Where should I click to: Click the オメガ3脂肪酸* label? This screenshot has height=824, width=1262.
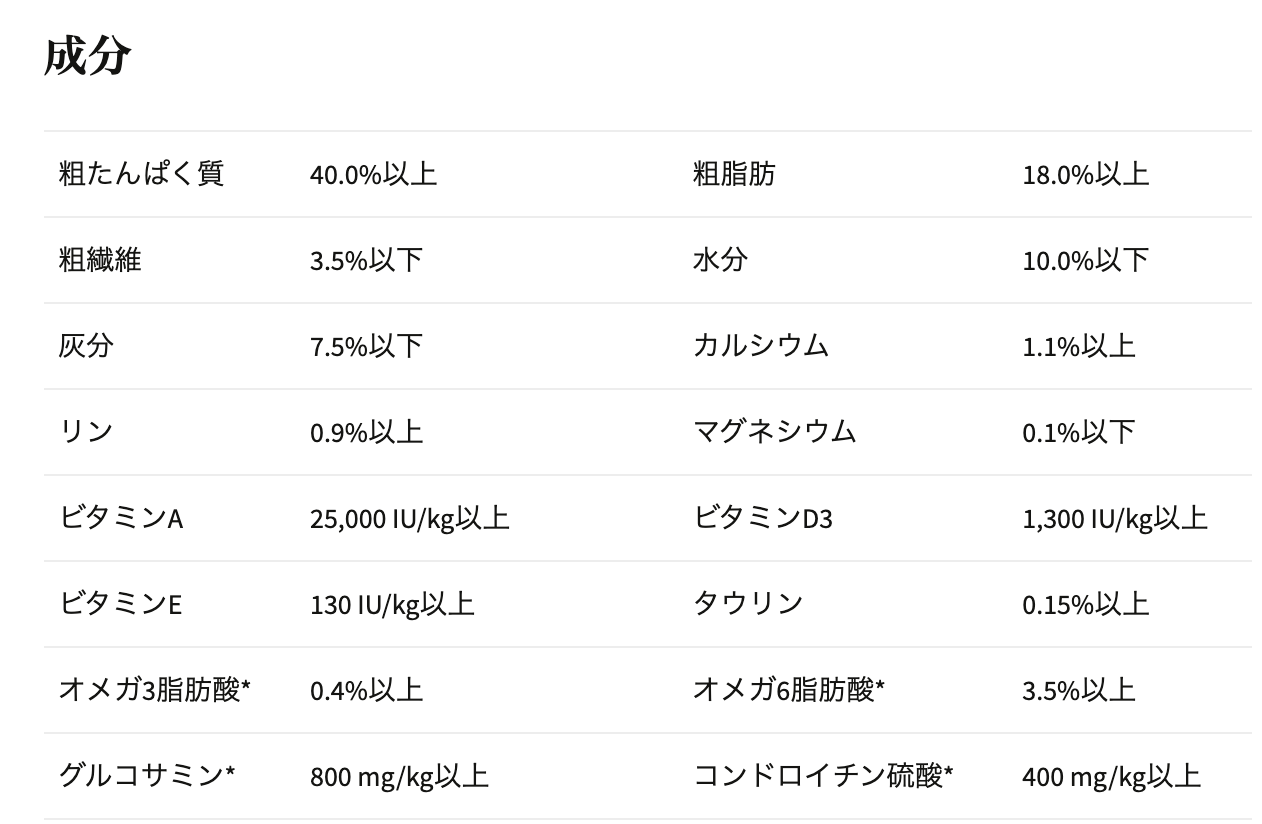tap(154, 690)
